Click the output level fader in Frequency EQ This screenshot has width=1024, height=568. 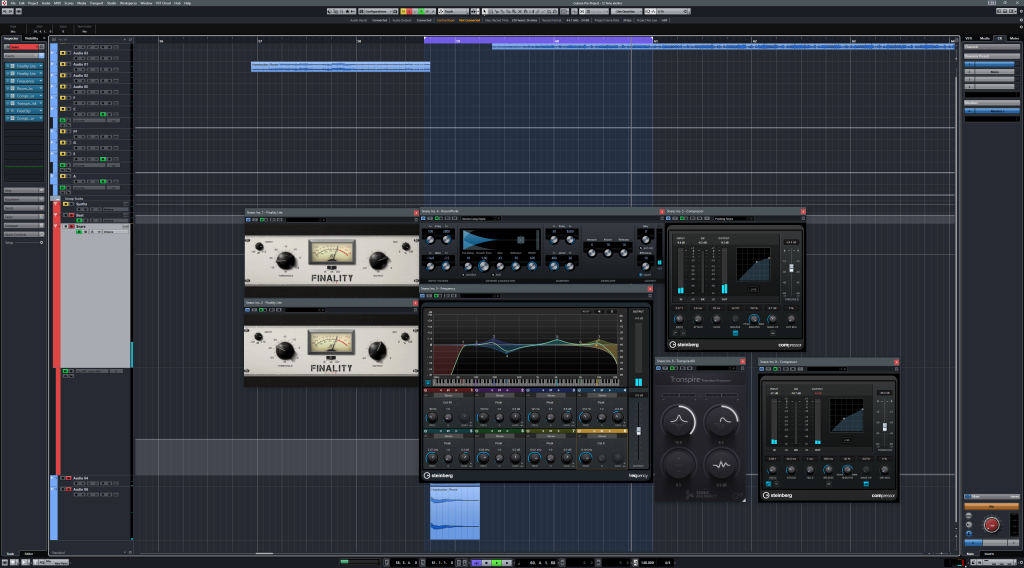click(639, 431)
